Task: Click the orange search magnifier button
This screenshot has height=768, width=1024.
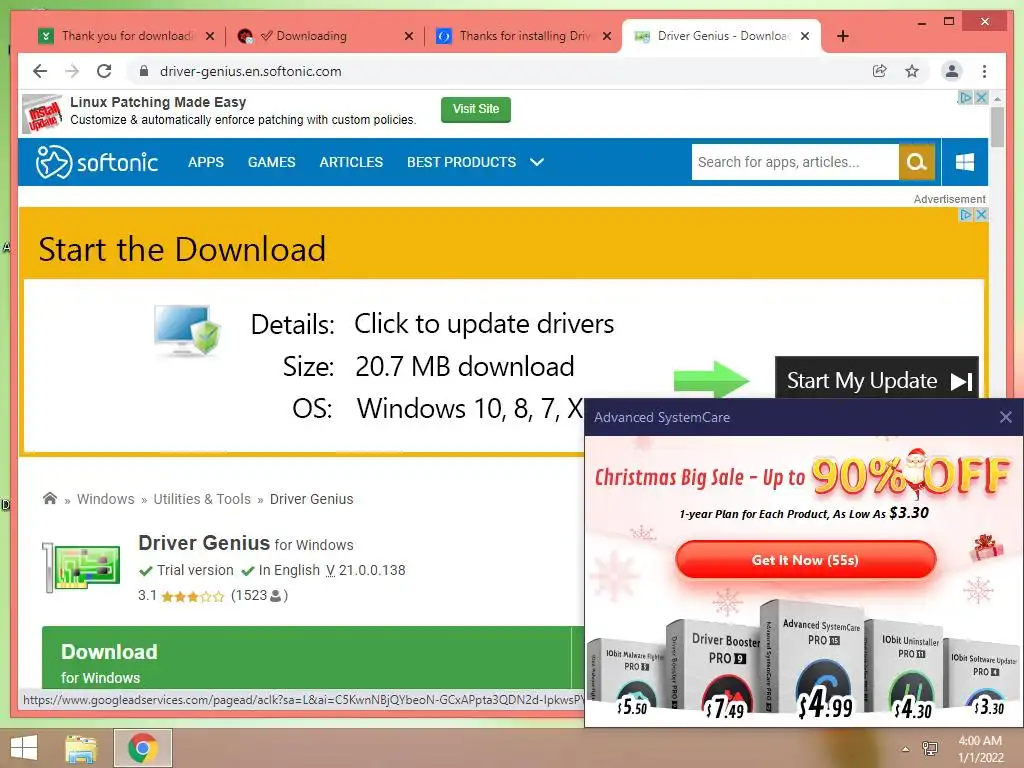Action: pyautogui.click(x=916, y=162)
